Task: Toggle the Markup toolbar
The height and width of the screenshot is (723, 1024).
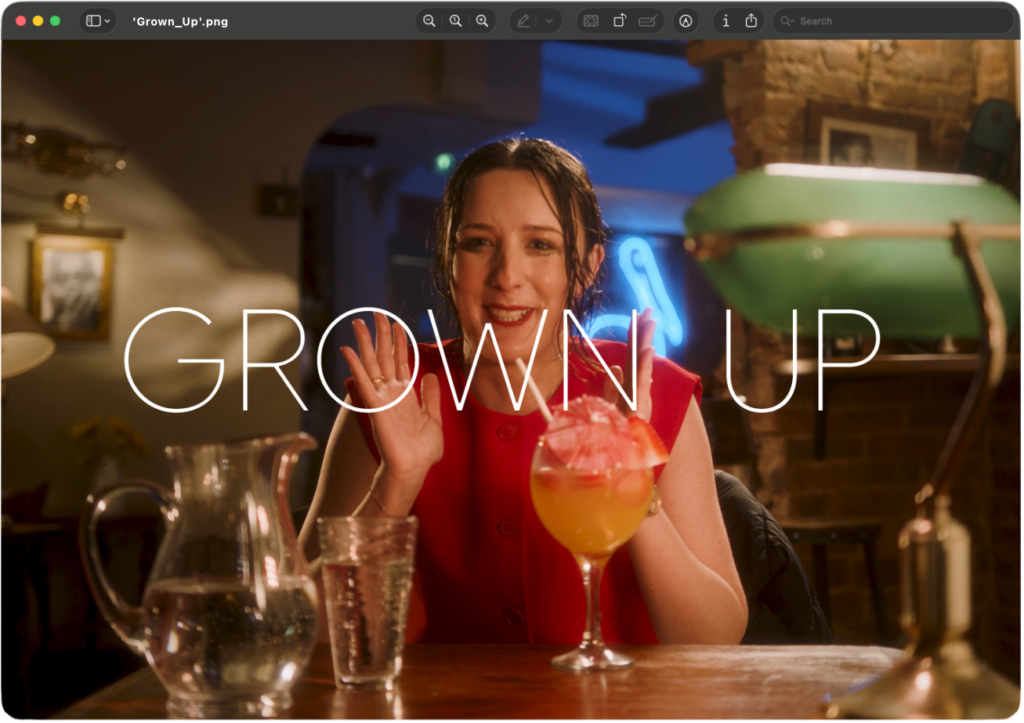Action: point(686,21)
